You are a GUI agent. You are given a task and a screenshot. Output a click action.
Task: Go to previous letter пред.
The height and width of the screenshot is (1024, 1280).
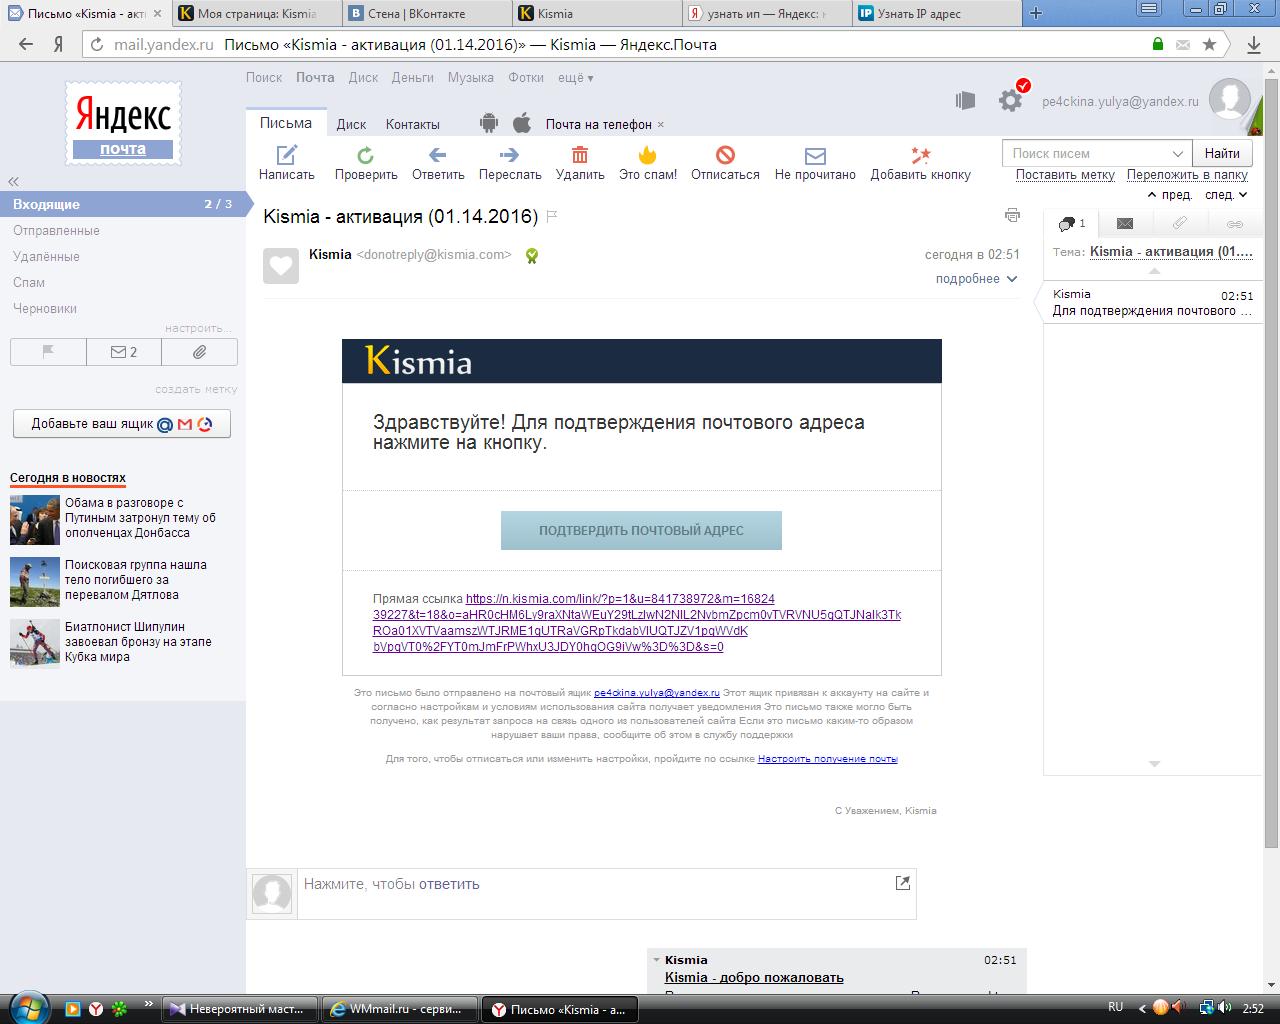point(1169,195)
